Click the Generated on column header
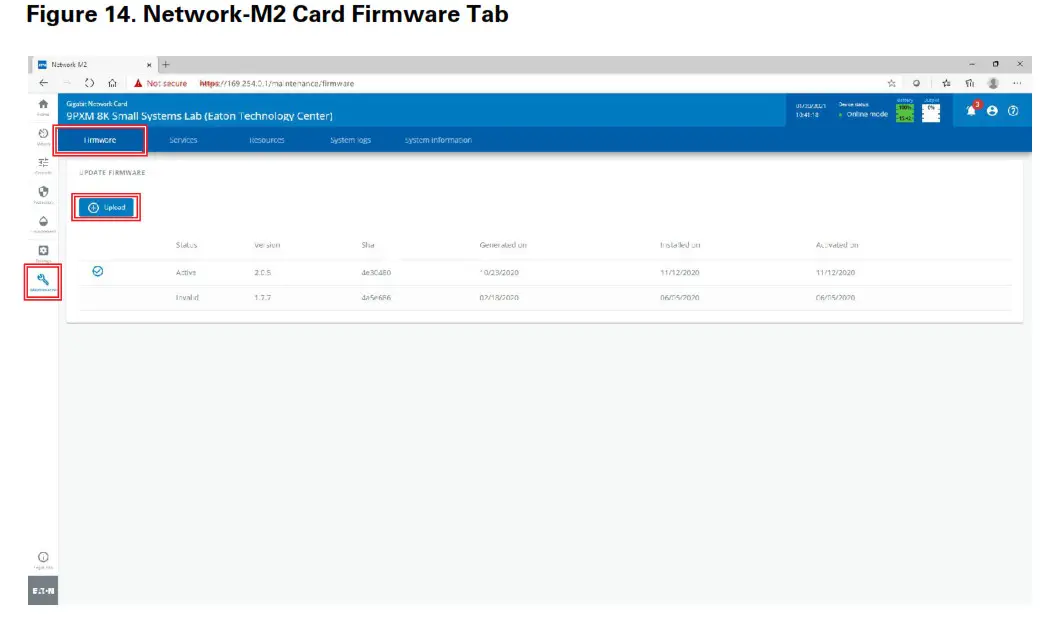Image resolution: width=1054 pixels, height=621 pixels. [503, 245]
